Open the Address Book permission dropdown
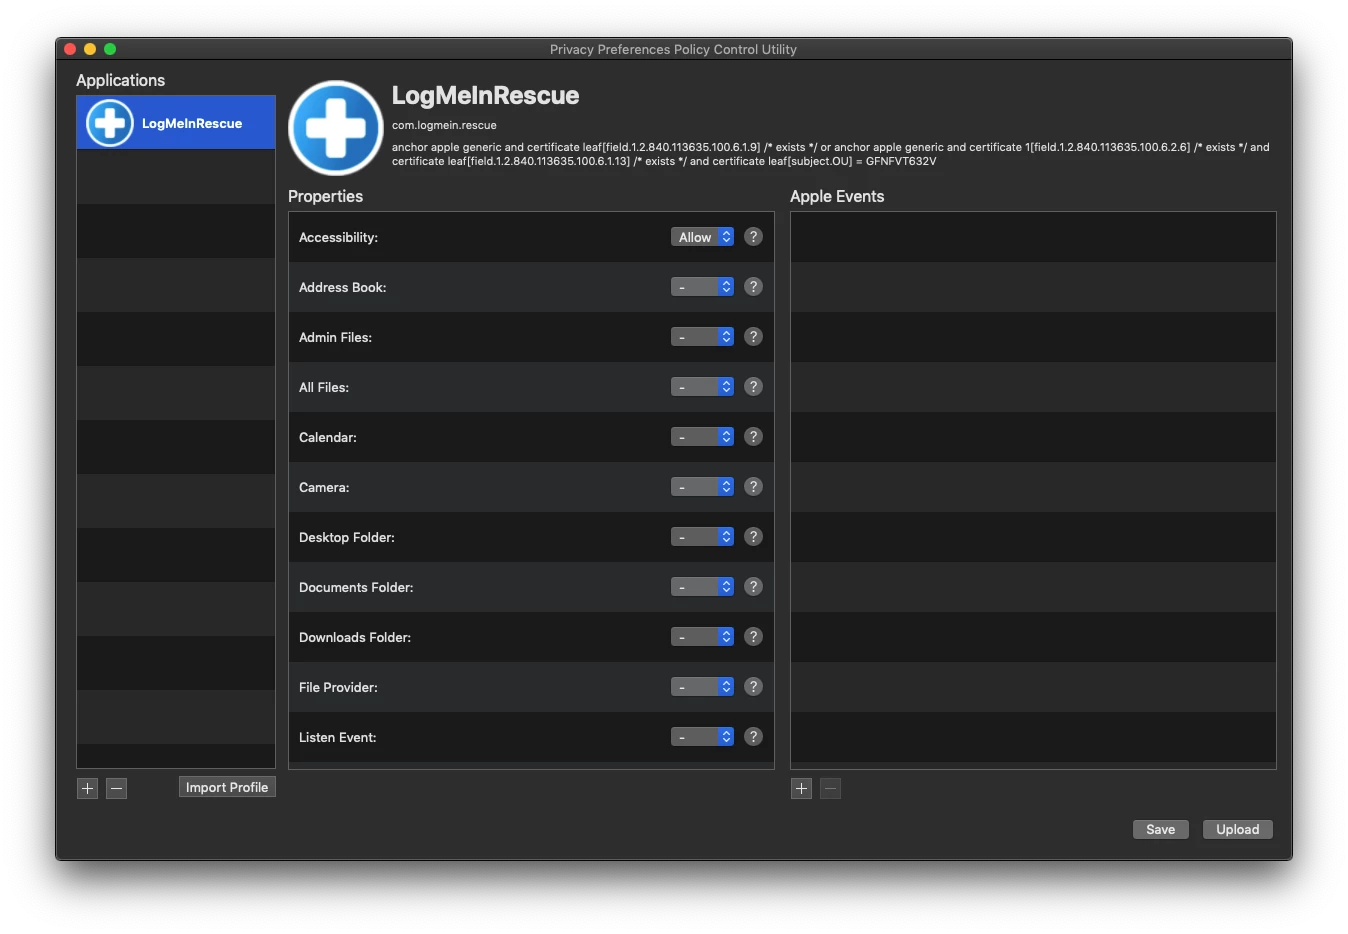This screenshot has height=934, width=1348. [x=702, y=287]
